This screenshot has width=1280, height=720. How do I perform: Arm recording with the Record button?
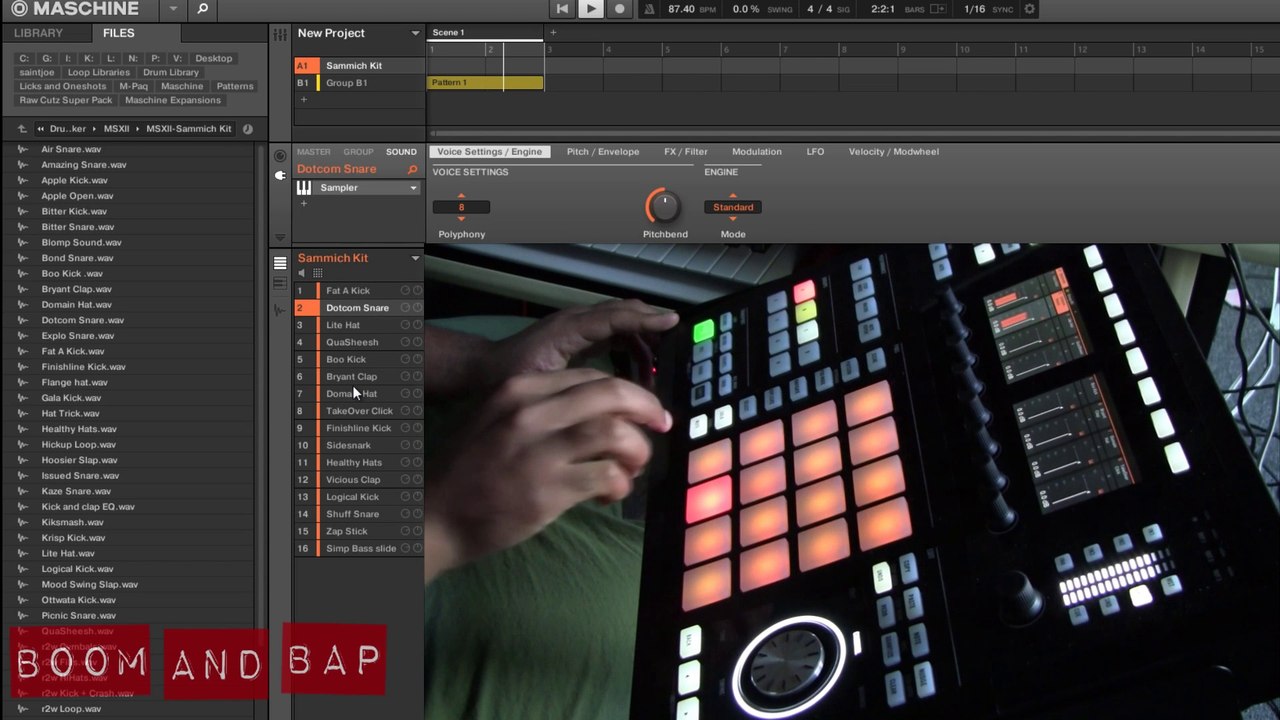coord(620,9)
